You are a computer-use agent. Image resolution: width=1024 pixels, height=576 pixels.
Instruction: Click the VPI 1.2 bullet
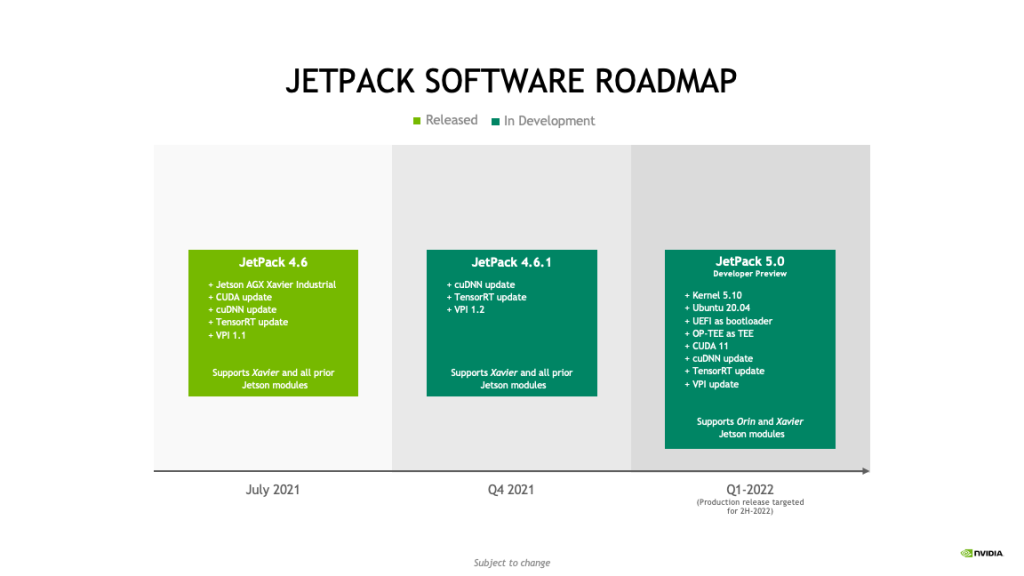tap(466, 310)
